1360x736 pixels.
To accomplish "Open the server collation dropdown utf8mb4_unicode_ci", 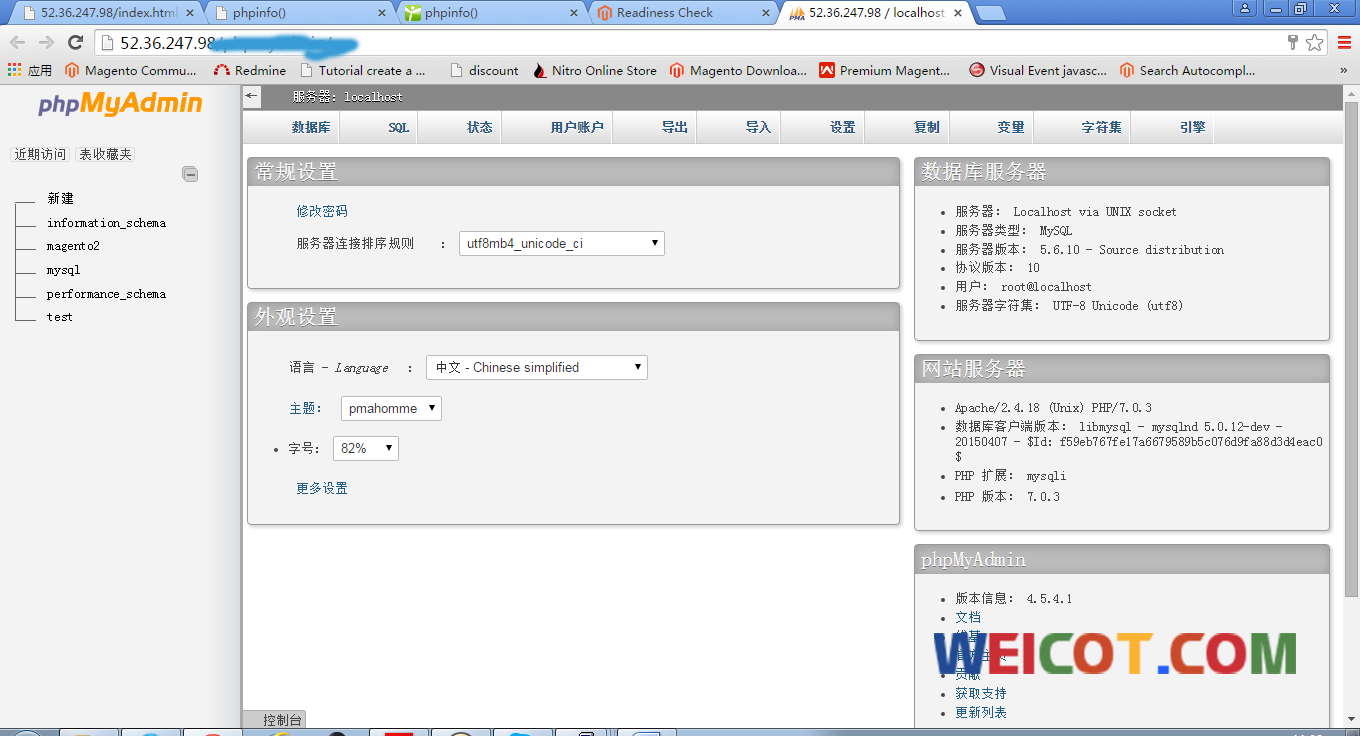I will [562, 243].
